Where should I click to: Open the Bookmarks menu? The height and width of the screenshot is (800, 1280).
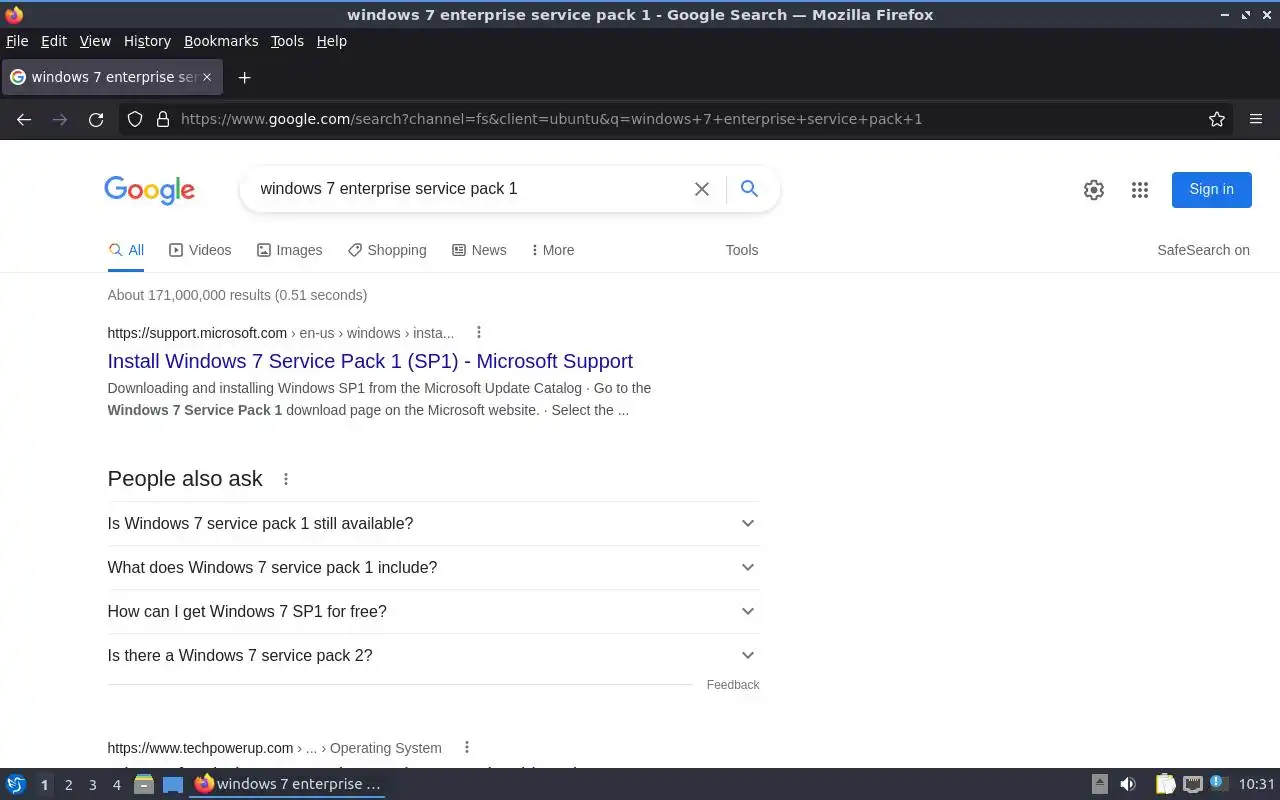tap(221, 41)
